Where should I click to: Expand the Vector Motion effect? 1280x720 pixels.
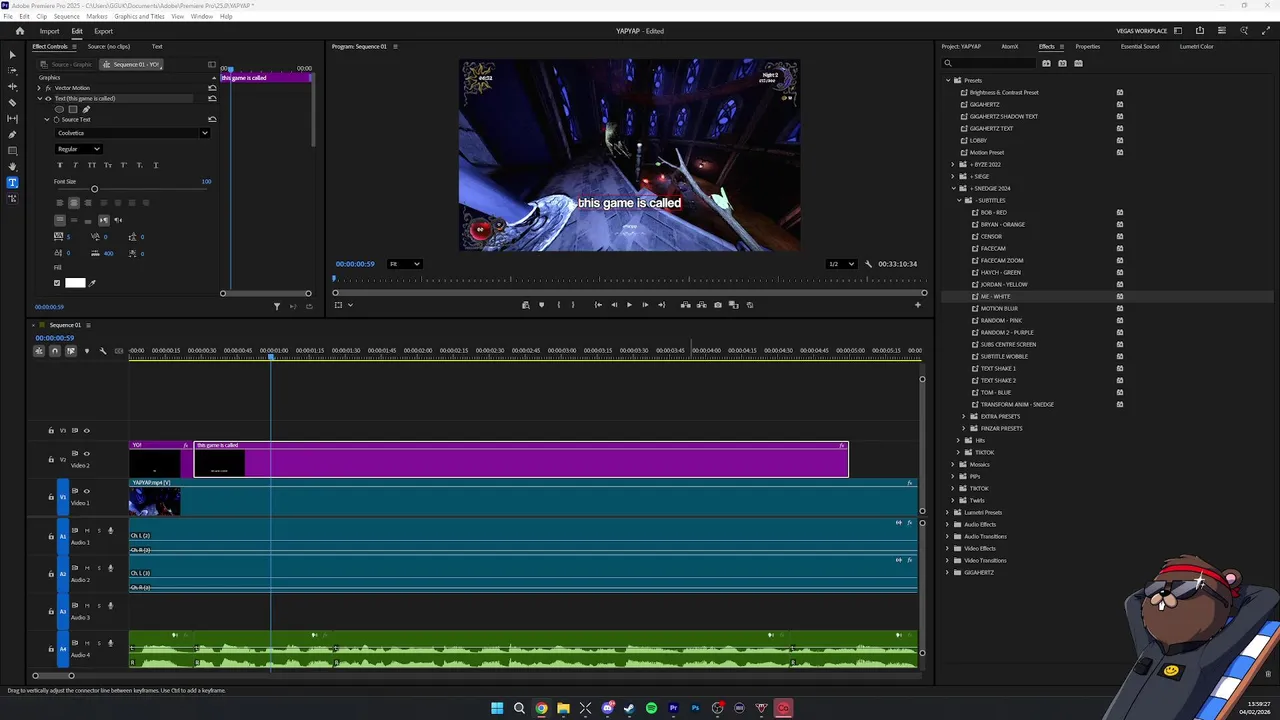(x=39, y=88)
